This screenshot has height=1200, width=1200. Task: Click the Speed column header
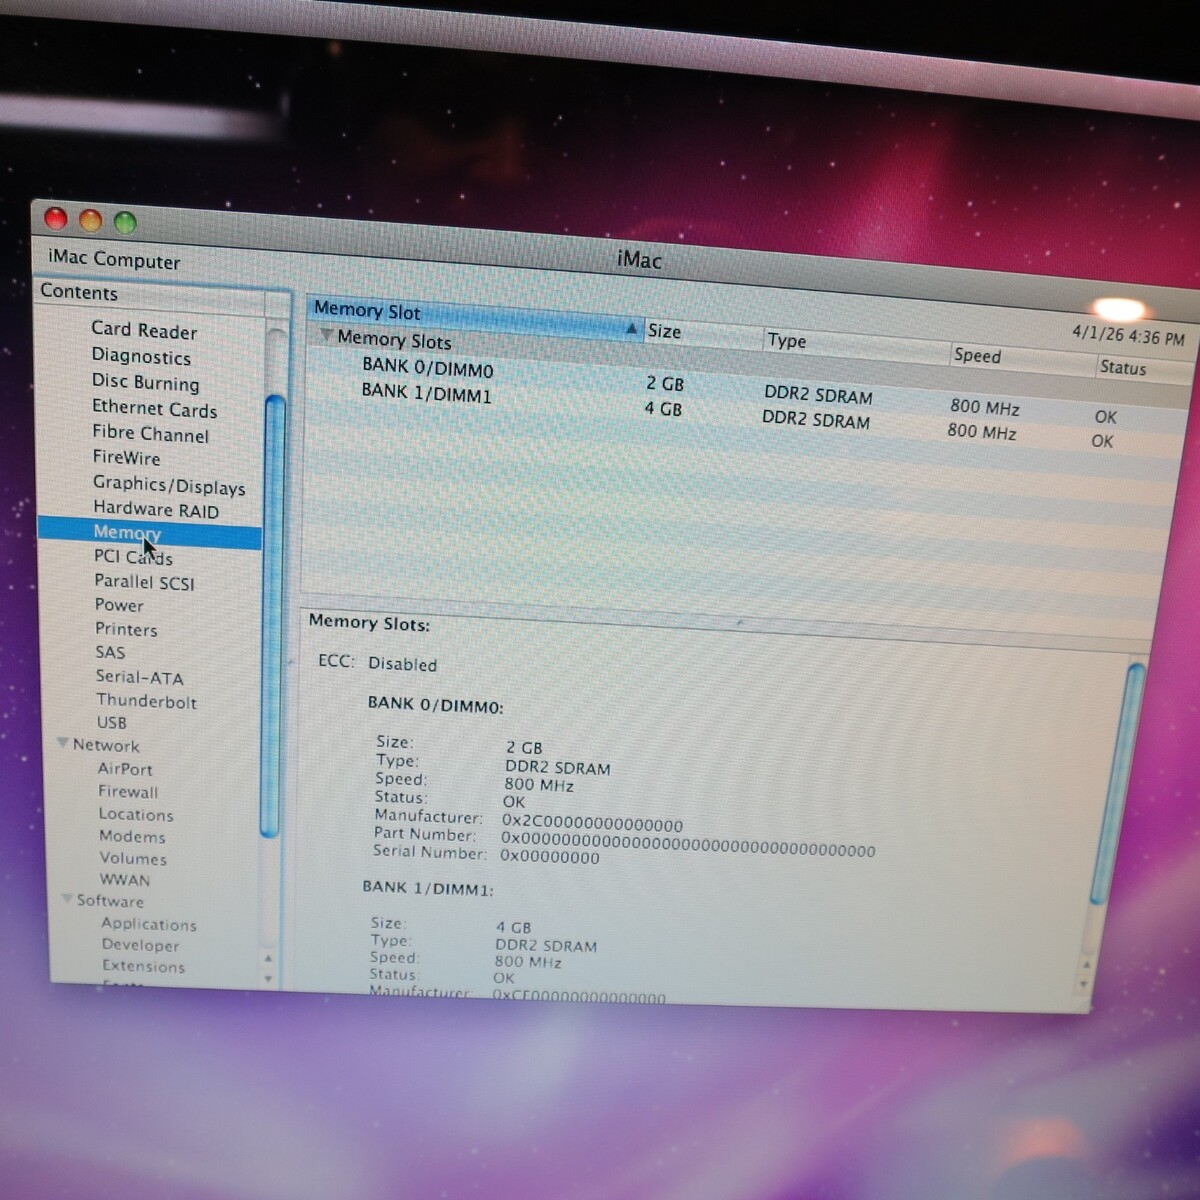click(977, 355)
